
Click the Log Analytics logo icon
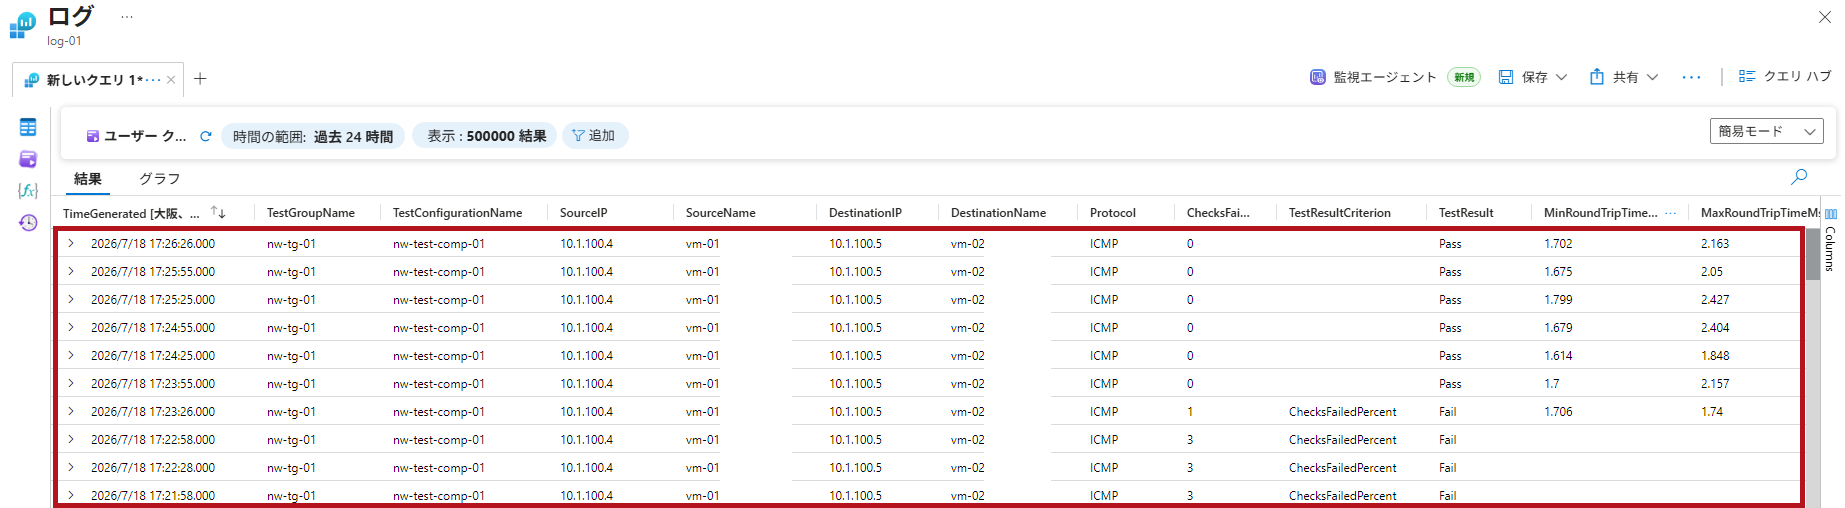click(22, 25)
